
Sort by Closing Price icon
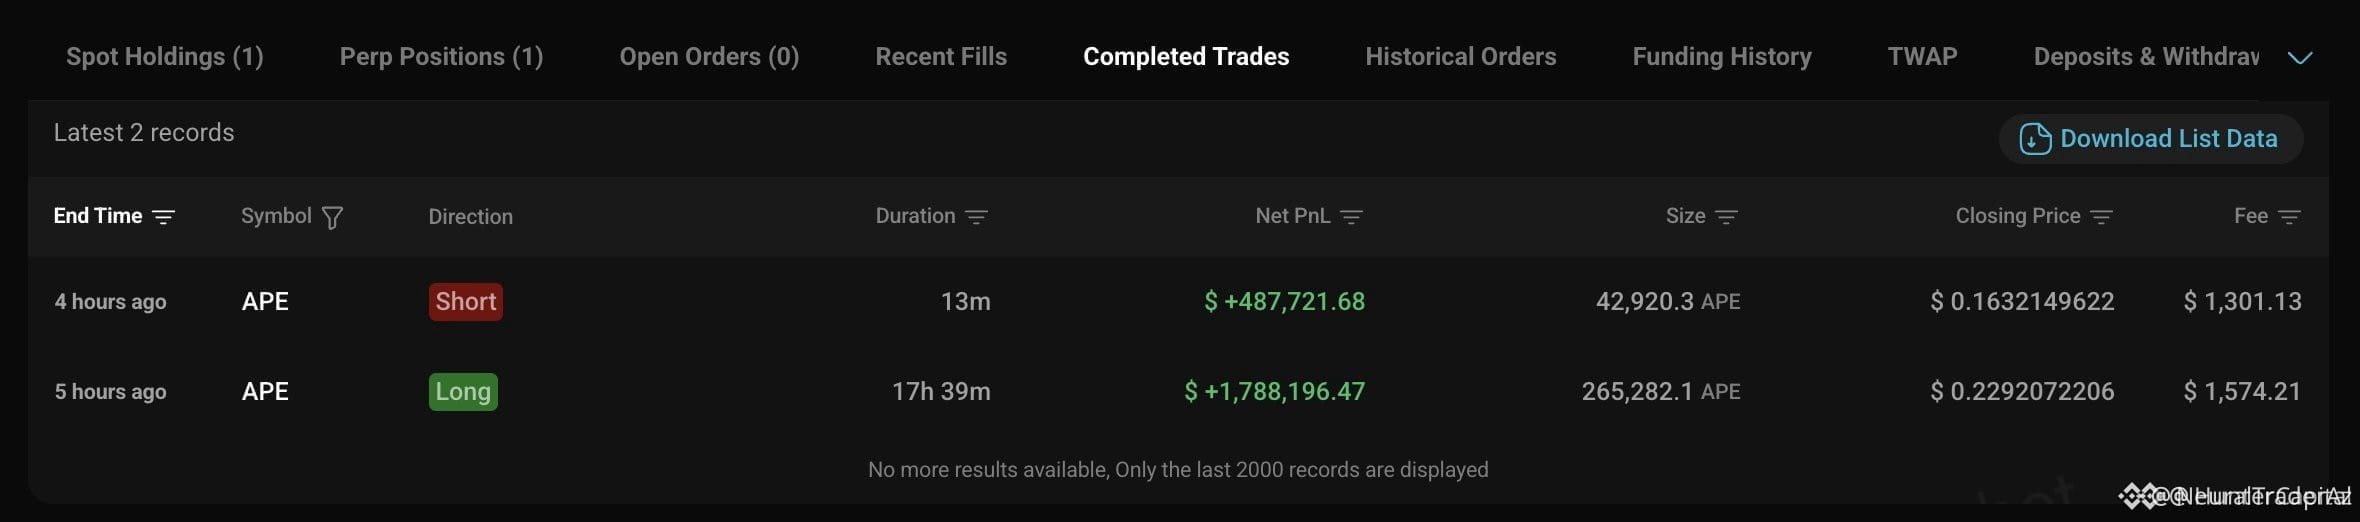point(2101,217)
